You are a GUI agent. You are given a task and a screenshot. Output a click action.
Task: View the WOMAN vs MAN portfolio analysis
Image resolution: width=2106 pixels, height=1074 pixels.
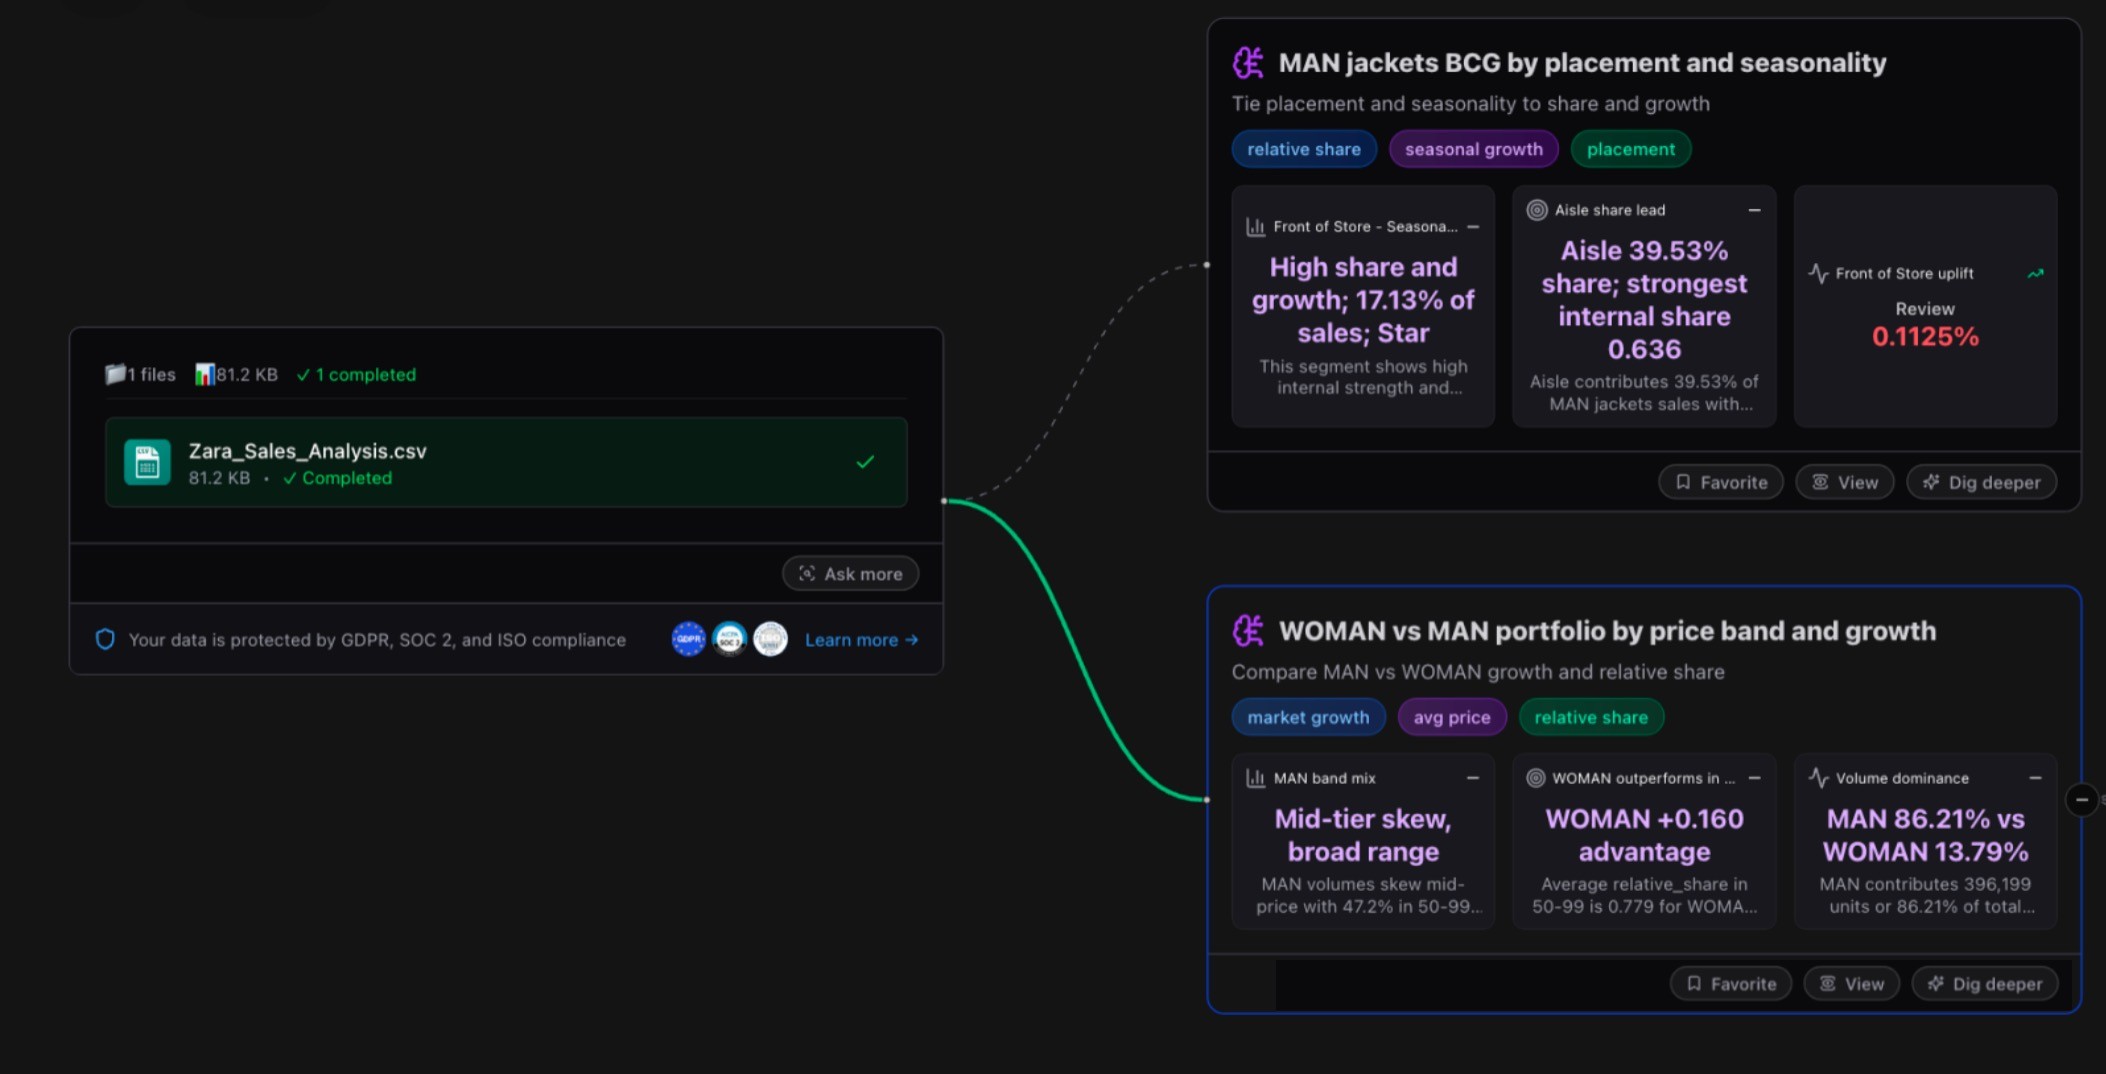tap(1852, 984)
